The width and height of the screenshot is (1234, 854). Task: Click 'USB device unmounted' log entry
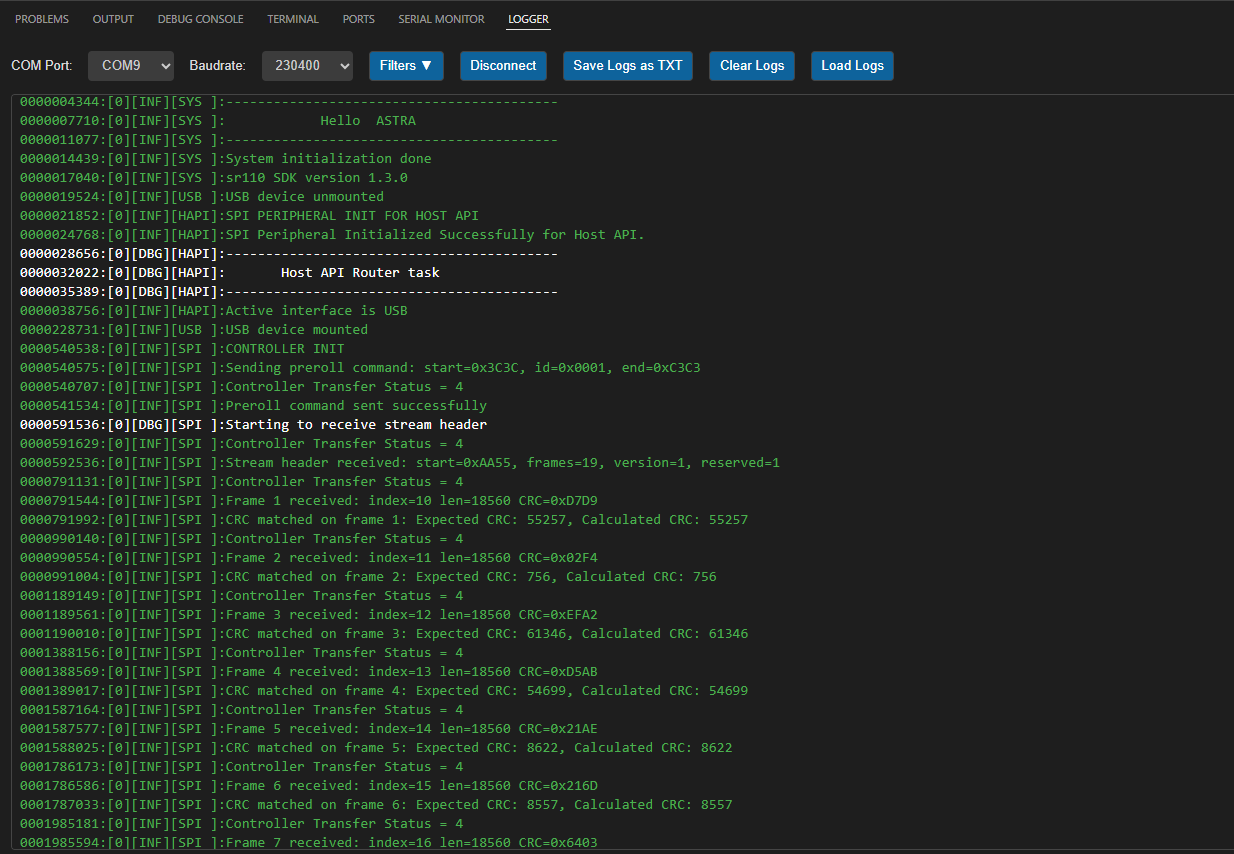[x=202, y=197]
